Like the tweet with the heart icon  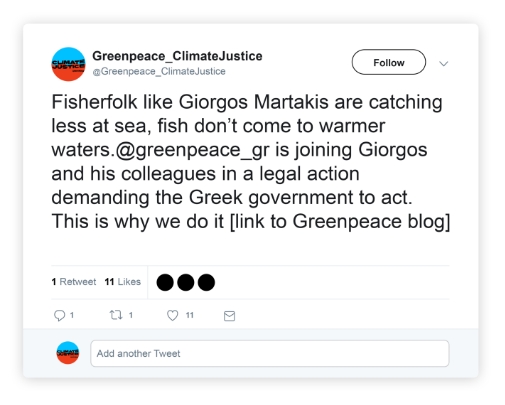click(x=172, y=315)
